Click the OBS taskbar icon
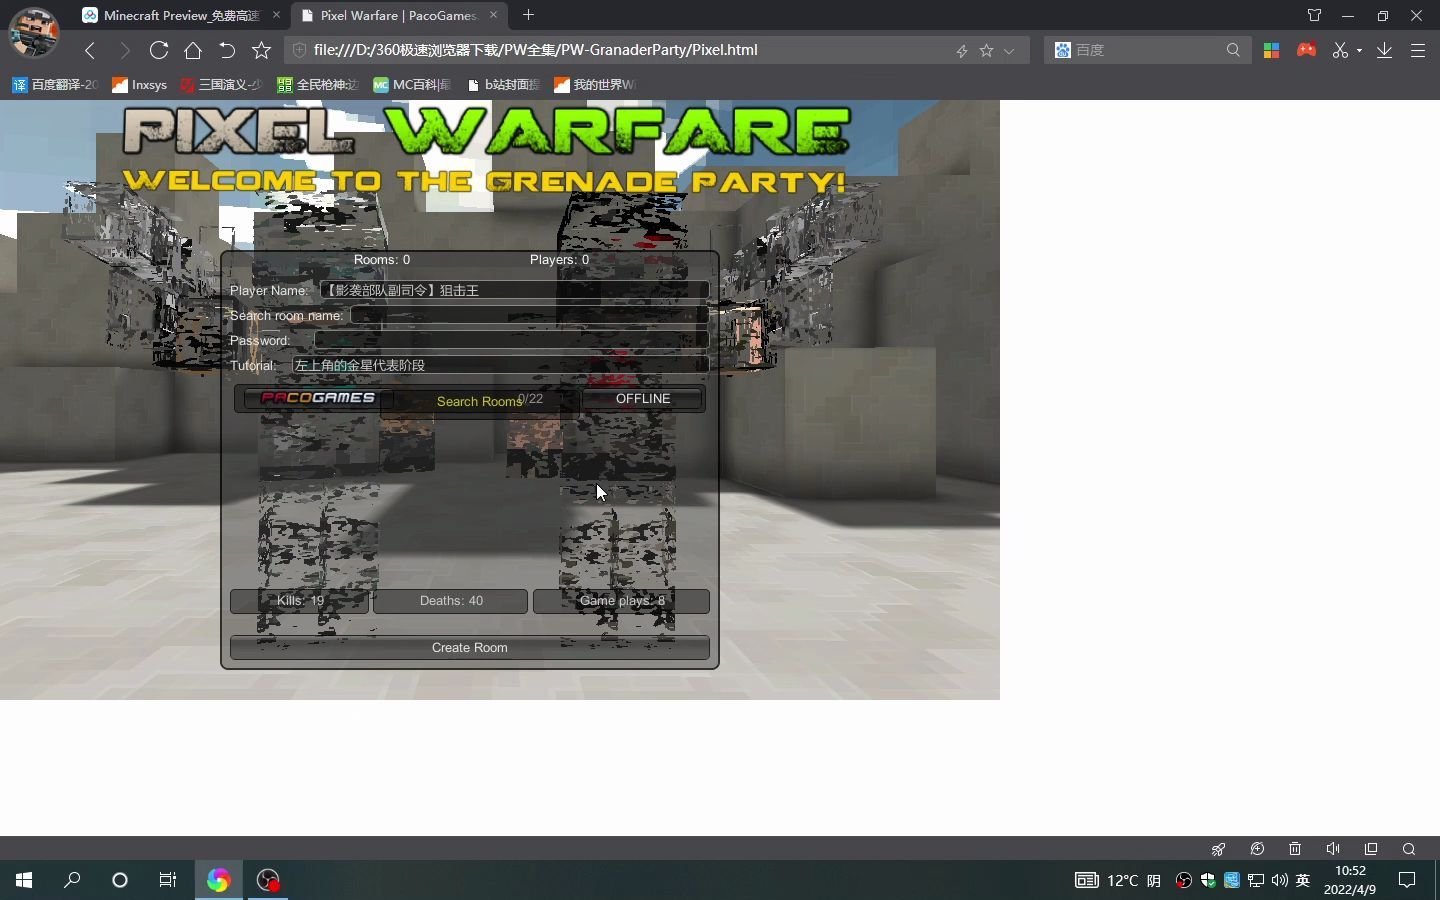This screenshot has width=1440, height=900. [268, 880]
